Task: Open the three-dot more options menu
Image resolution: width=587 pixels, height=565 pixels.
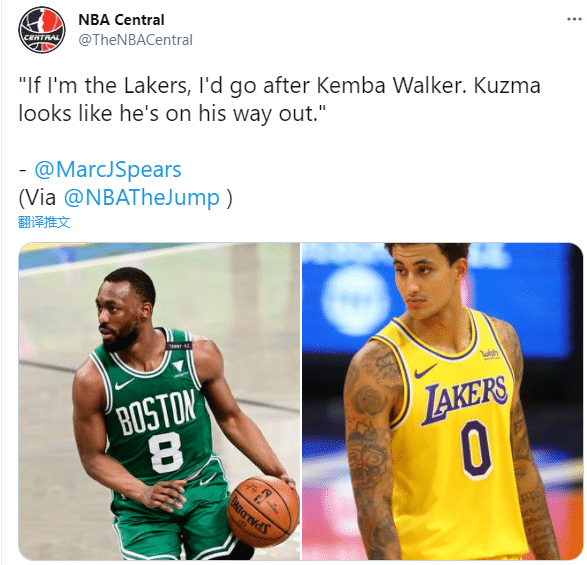Action: [574, 19]
